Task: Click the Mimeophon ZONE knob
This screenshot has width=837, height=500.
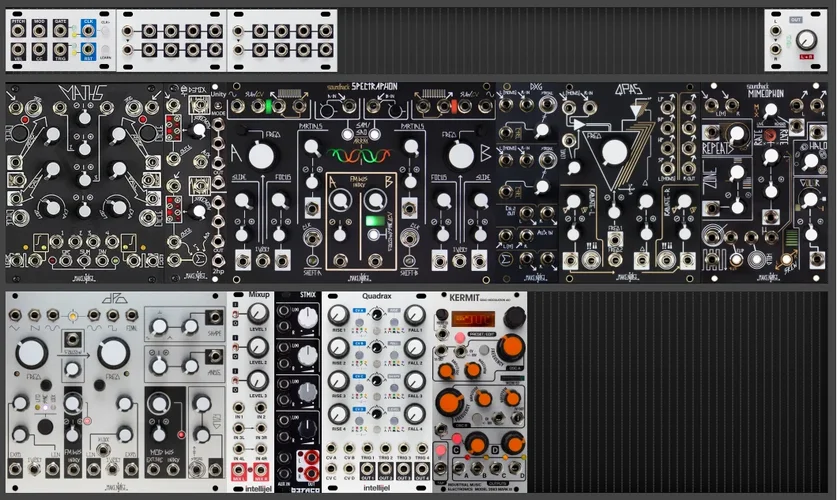Action: 737,173
